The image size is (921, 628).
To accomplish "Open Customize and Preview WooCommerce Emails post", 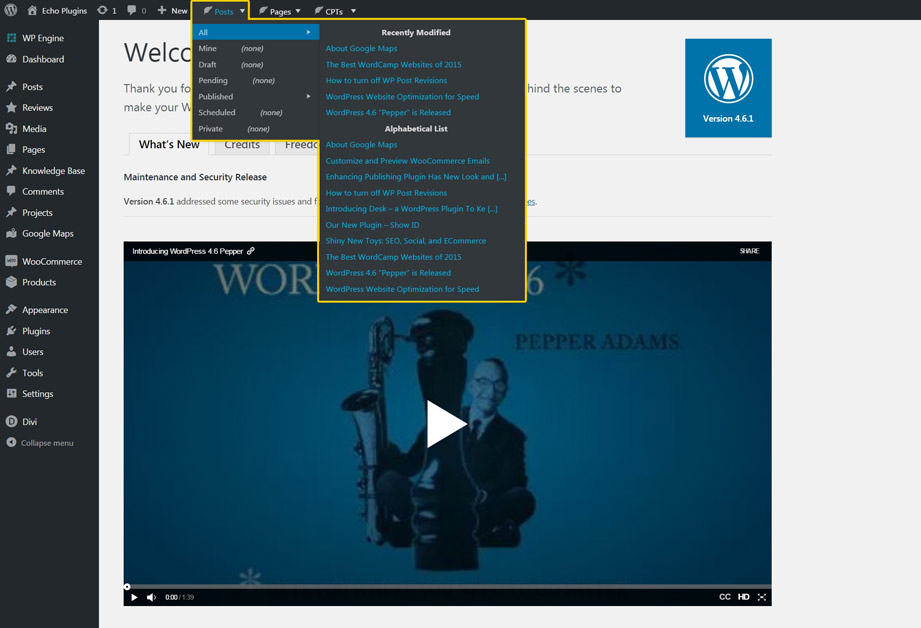I will tap(408, 160).
